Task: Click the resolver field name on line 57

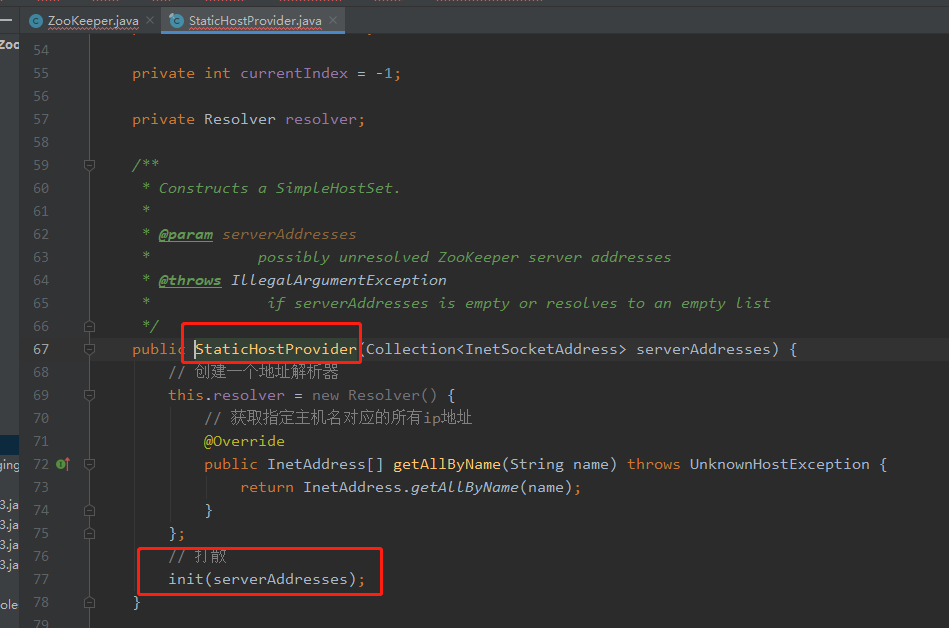Action: click(321, 119)
